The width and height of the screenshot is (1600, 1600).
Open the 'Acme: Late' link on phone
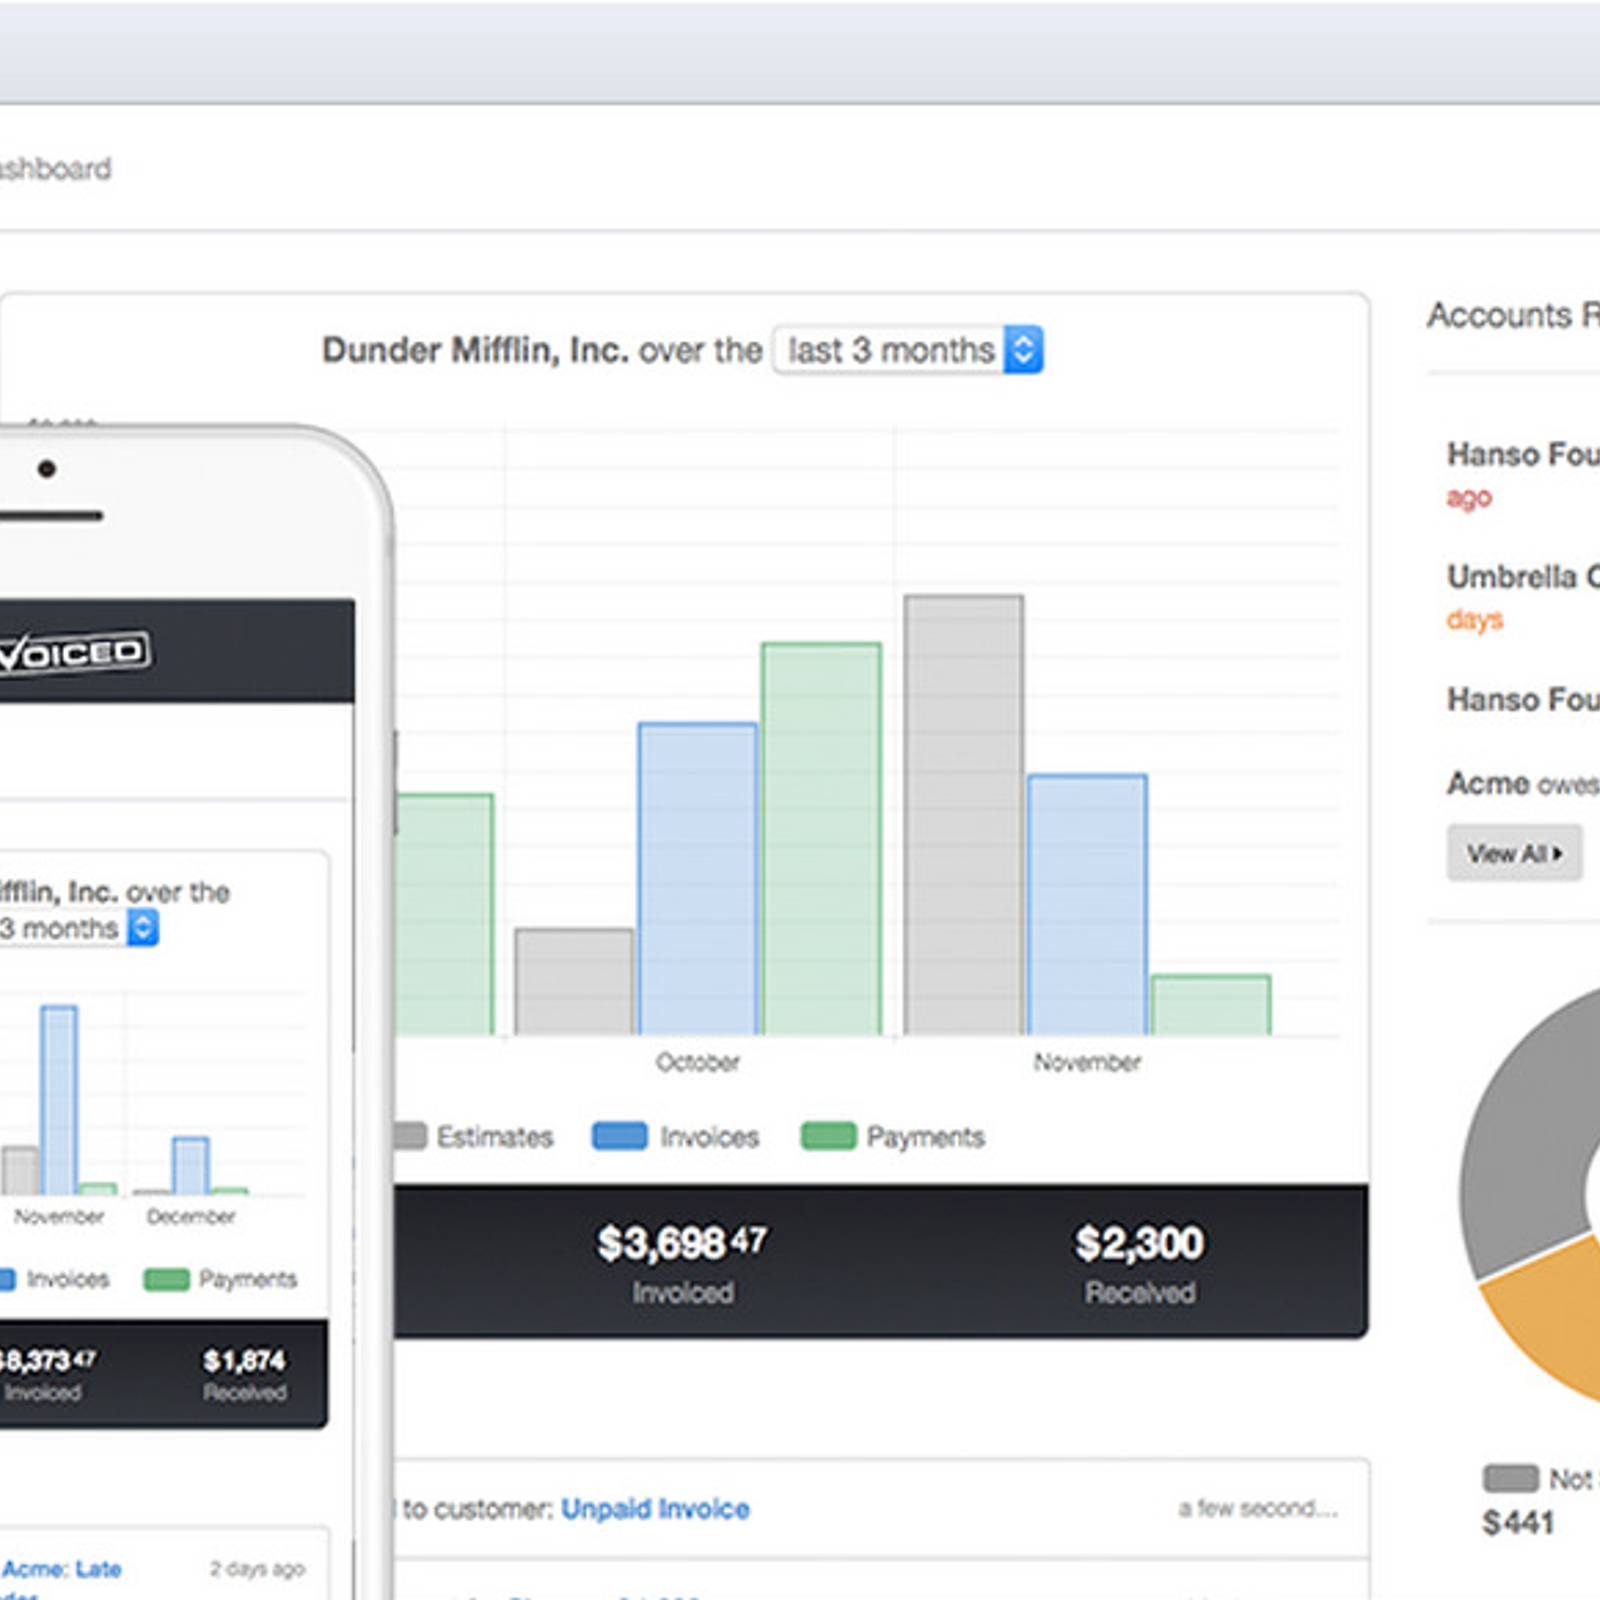(x=61, y=1569)
